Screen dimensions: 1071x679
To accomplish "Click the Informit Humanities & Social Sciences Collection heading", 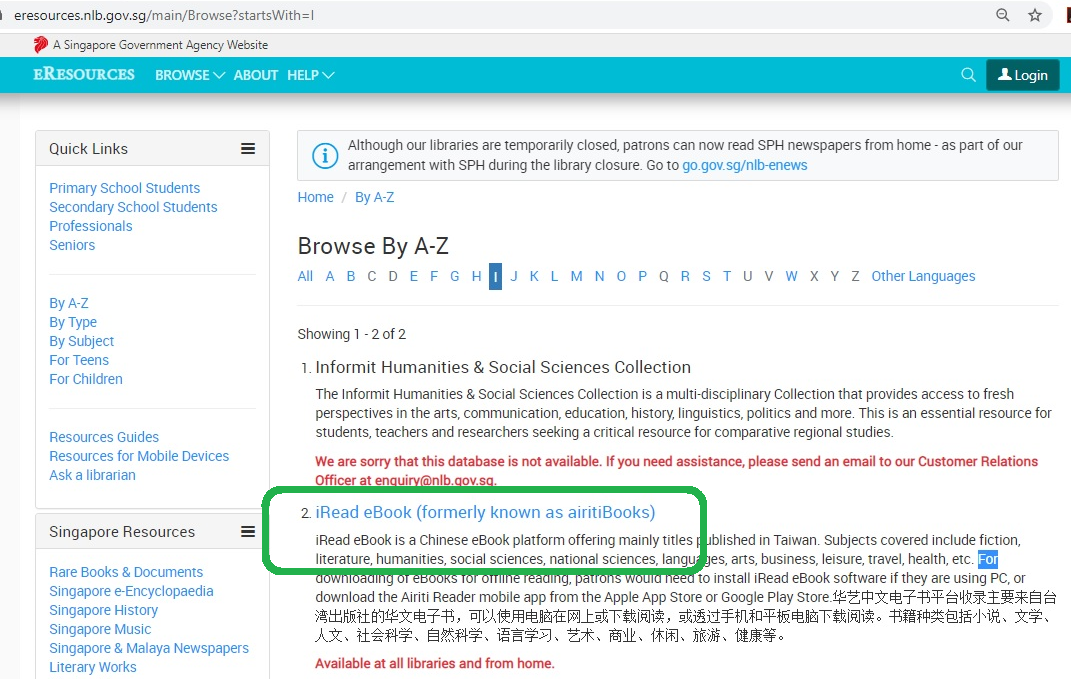I will (x=503, y=368).
